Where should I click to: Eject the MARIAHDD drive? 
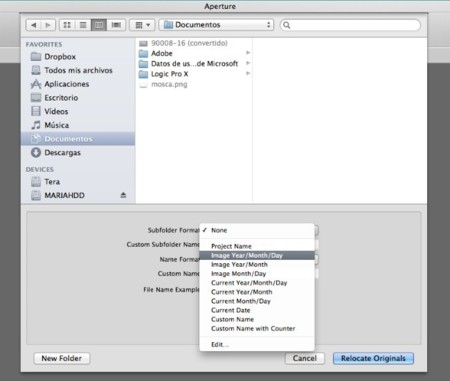(123, 195)
